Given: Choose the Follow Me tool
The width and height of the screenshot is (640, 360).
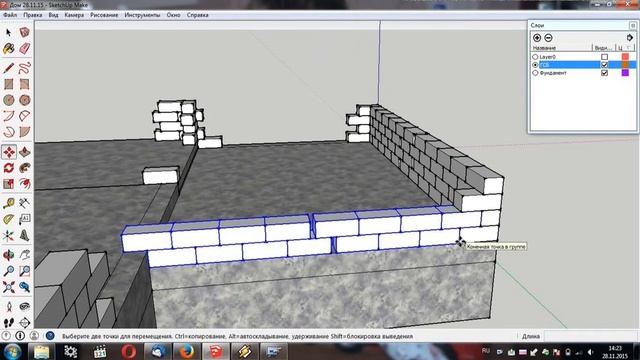Looking at the screenshot, I should [24, 168].
